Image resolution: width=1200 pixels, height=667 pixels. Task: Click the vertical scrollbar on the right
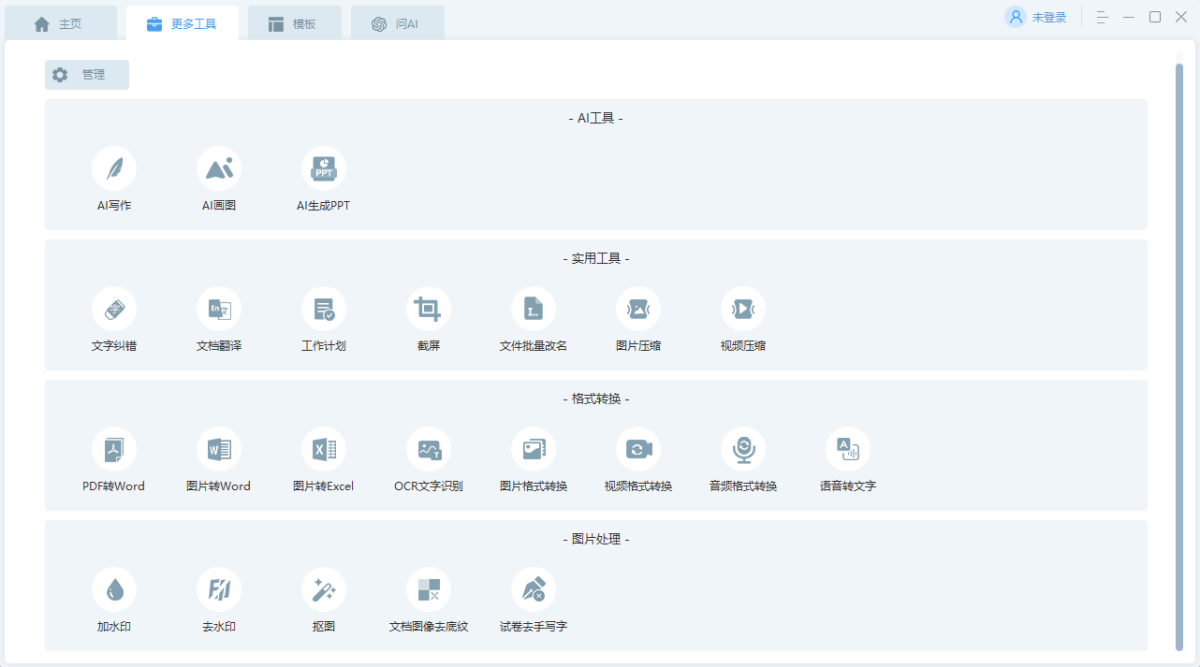click(1179, 350)
